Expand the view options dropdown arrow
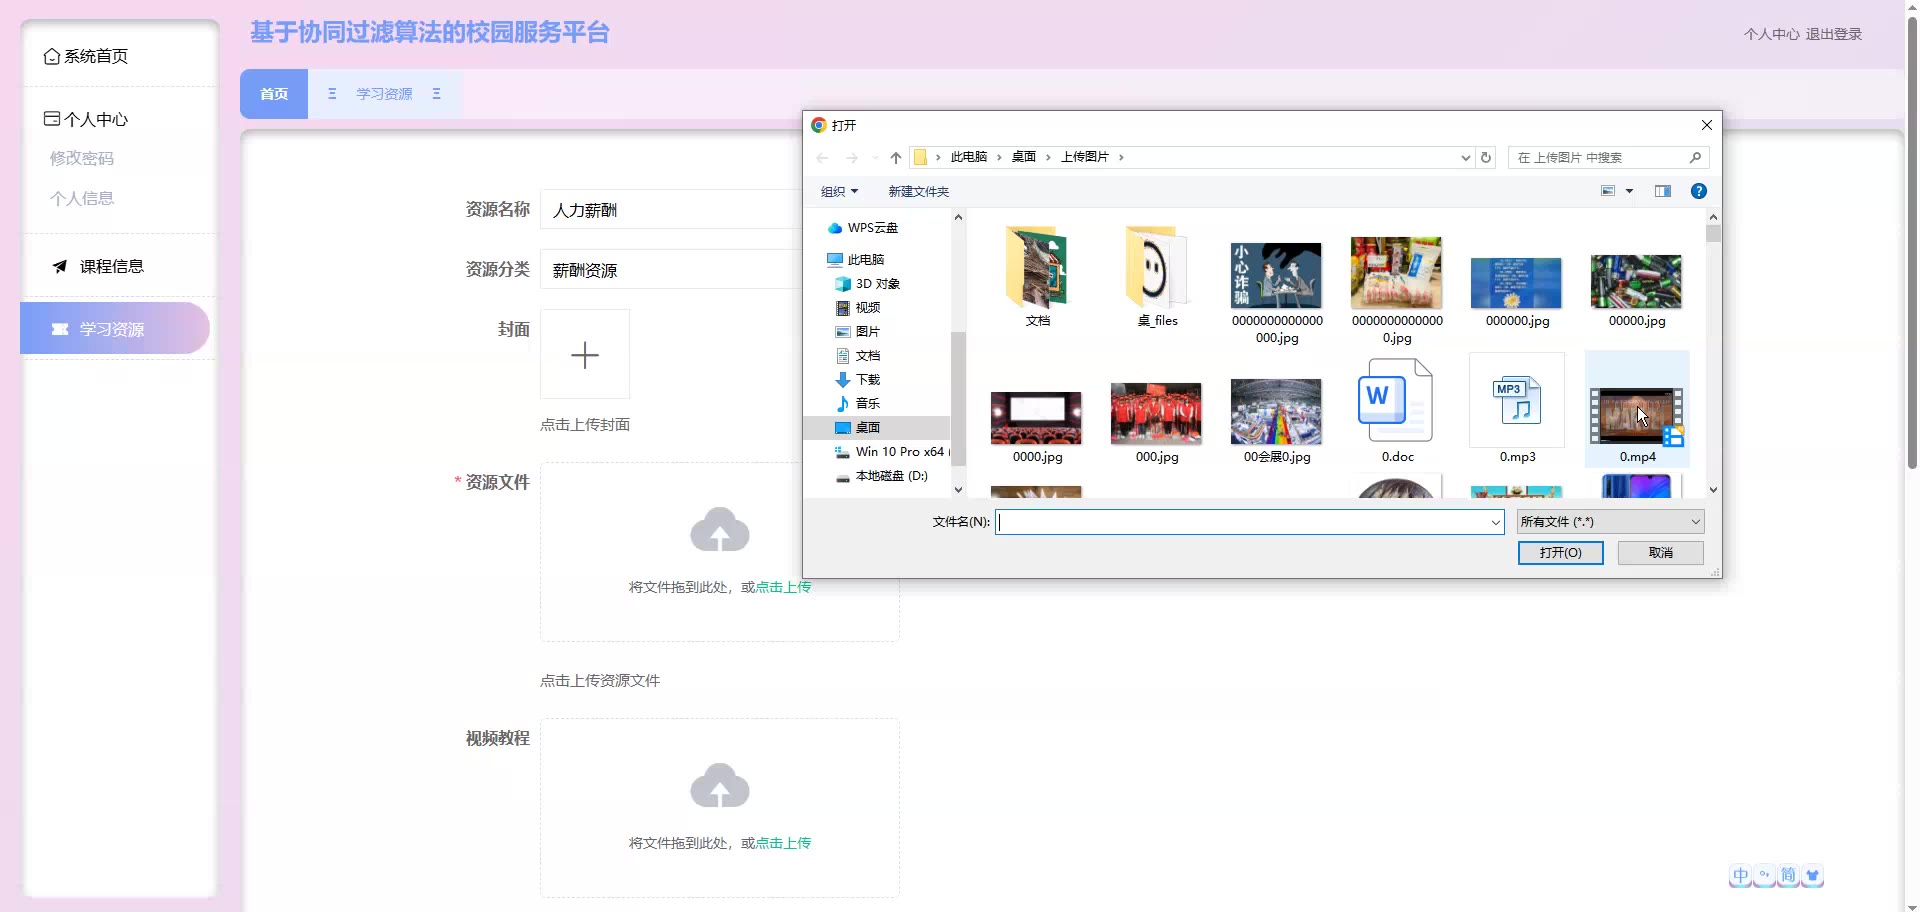 (x=1629, y=191)
